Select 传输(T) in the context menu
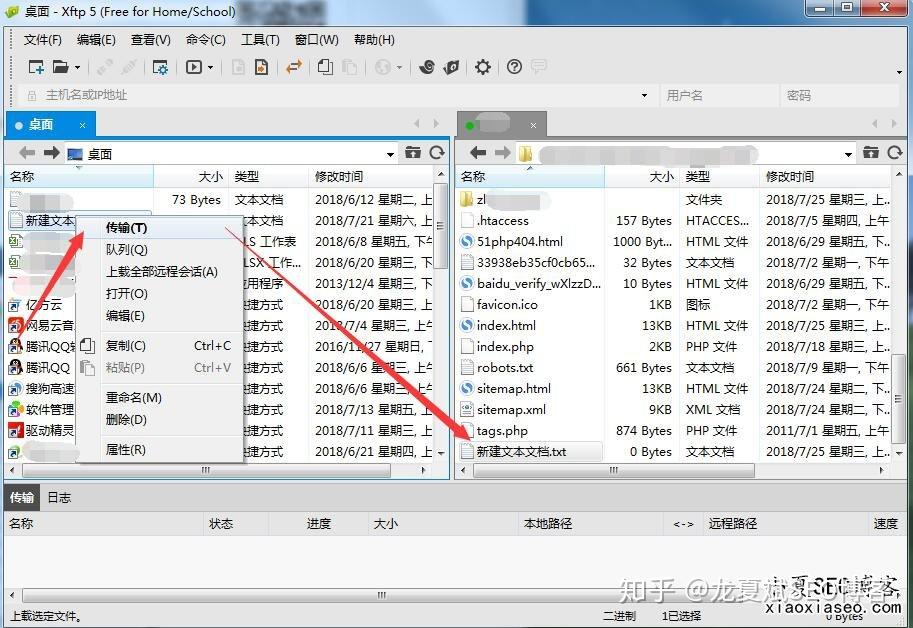This screenshot has height=628, width=913. point(160,228)
